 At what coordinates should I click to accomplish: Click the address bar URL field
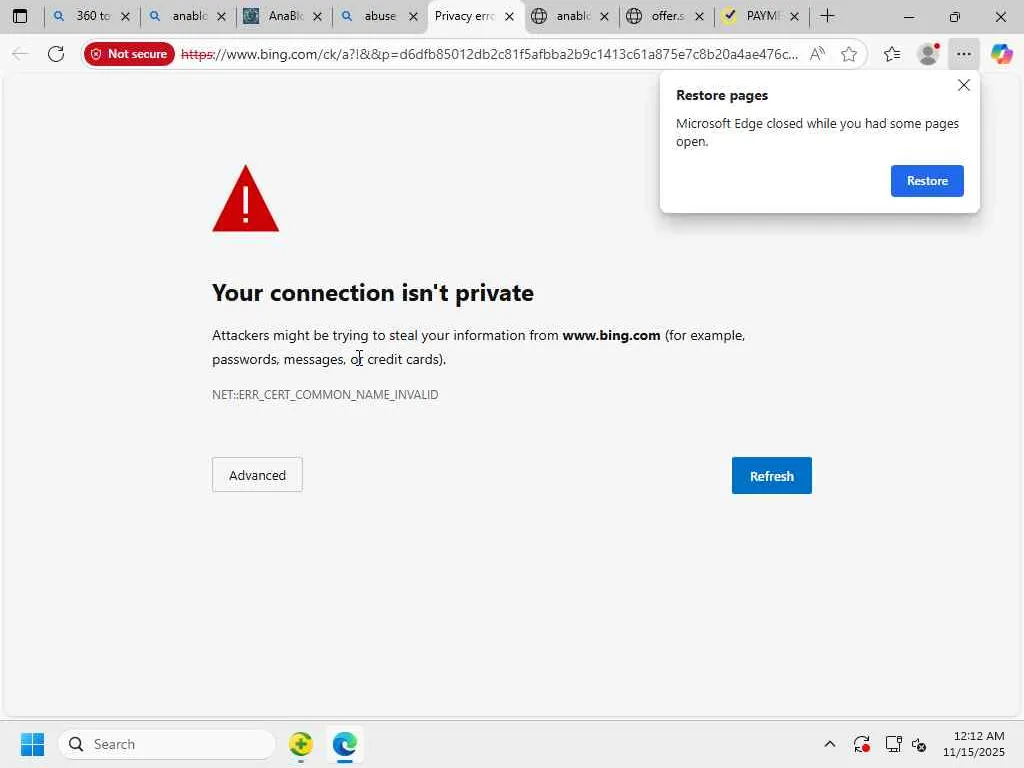488,54
